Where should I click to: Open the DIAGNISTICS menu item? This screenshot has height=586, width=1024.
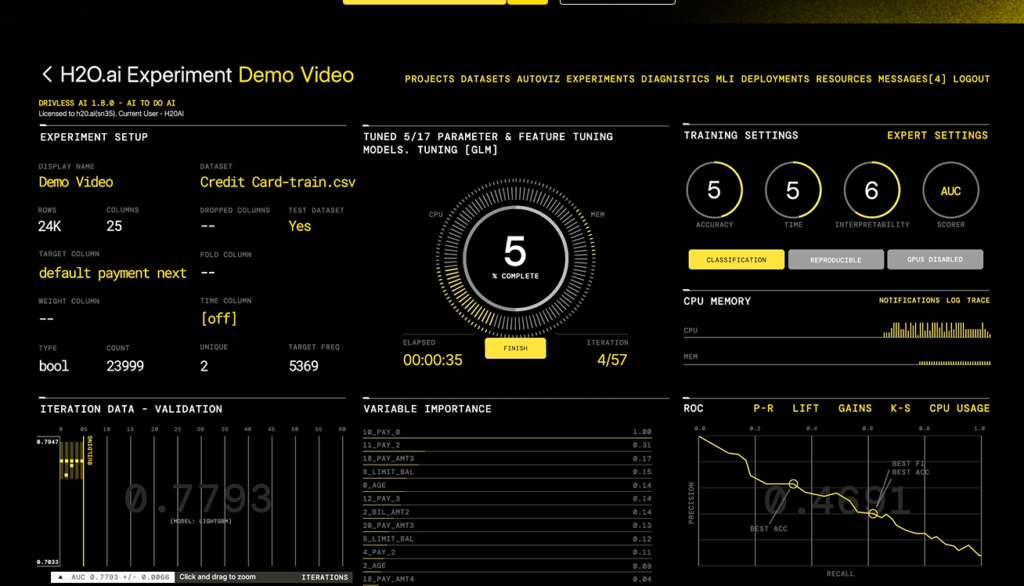[x=675, y=79]
